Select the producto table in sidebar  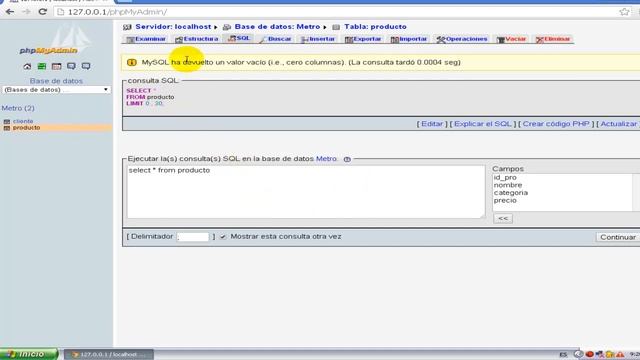pyautogui.click(x=27, y=128)
